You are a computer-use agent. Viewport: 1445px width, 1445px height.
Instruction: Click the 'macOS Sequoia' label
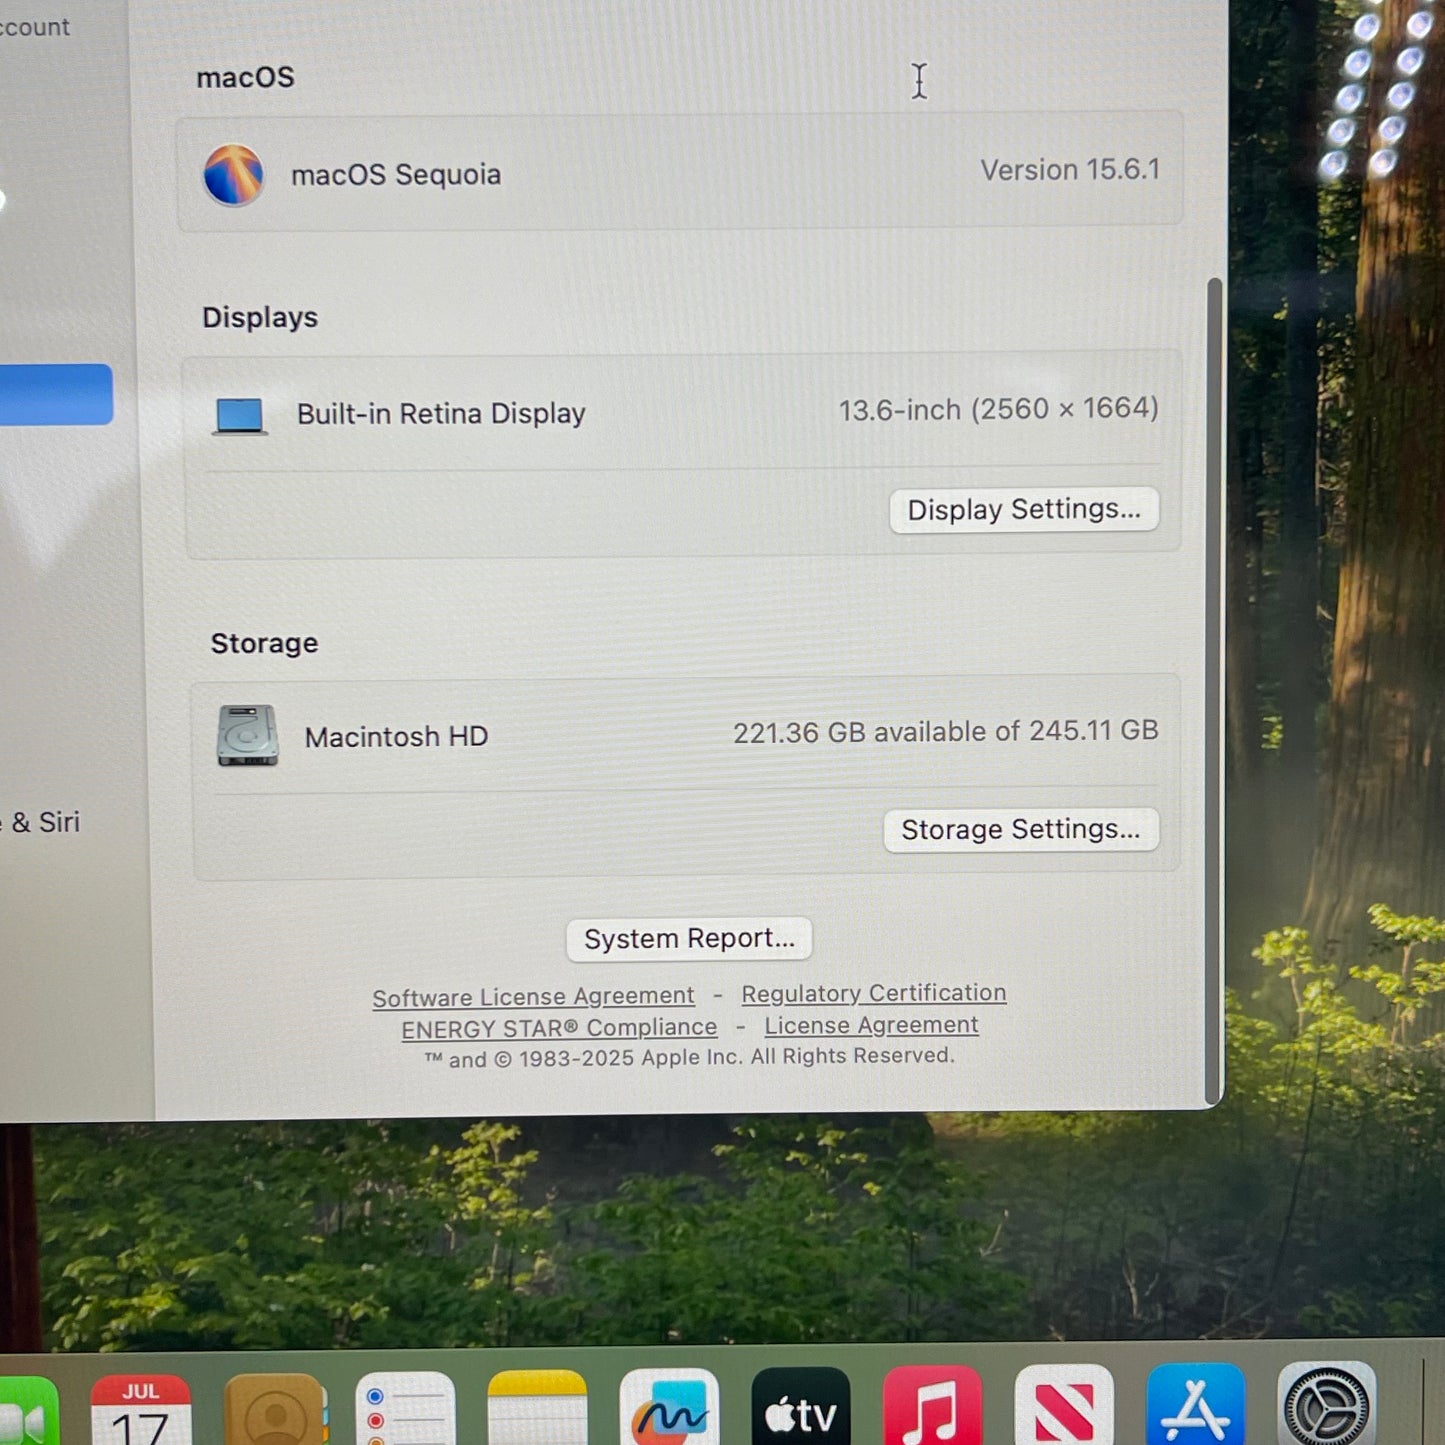point(396,175)
